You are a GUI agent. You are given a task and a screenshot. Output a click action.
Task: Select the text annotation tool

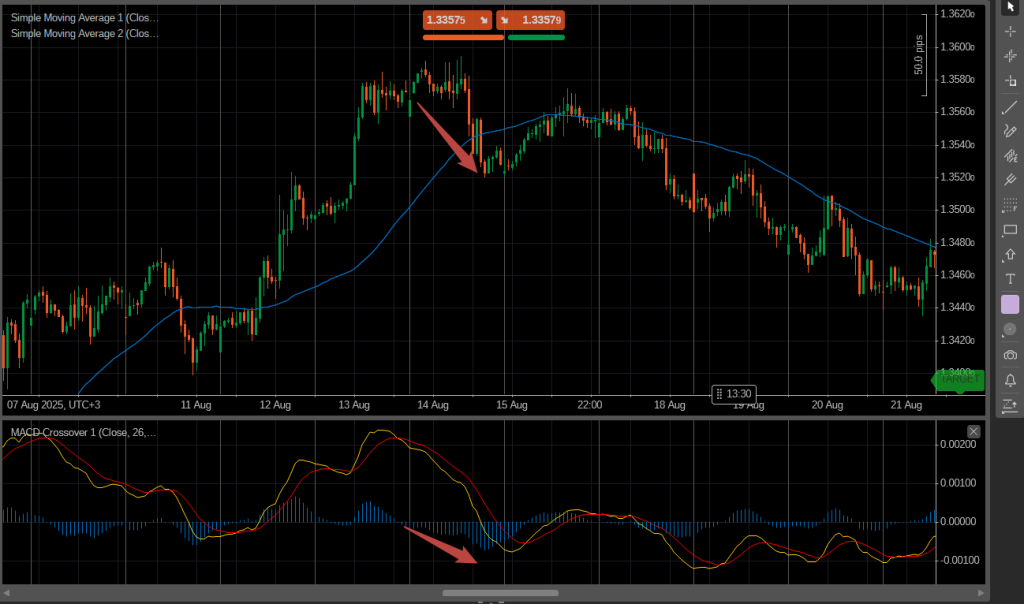click(1010, 279)
